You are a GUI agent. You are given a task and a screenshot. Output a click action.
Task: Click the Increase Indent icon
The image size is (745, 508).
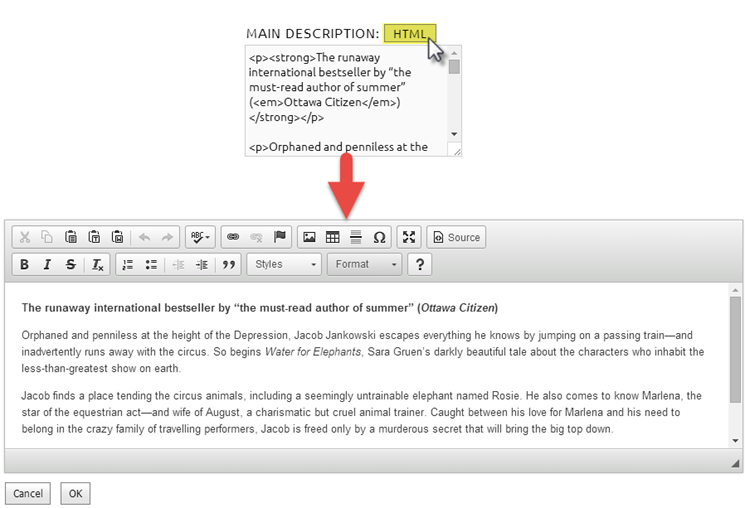(202, 264)
